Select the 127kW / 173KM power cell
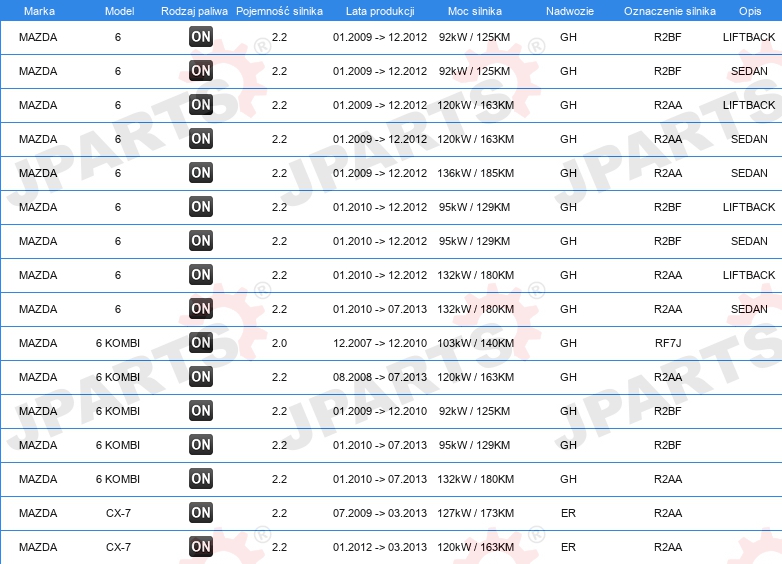 click(475, 513)
